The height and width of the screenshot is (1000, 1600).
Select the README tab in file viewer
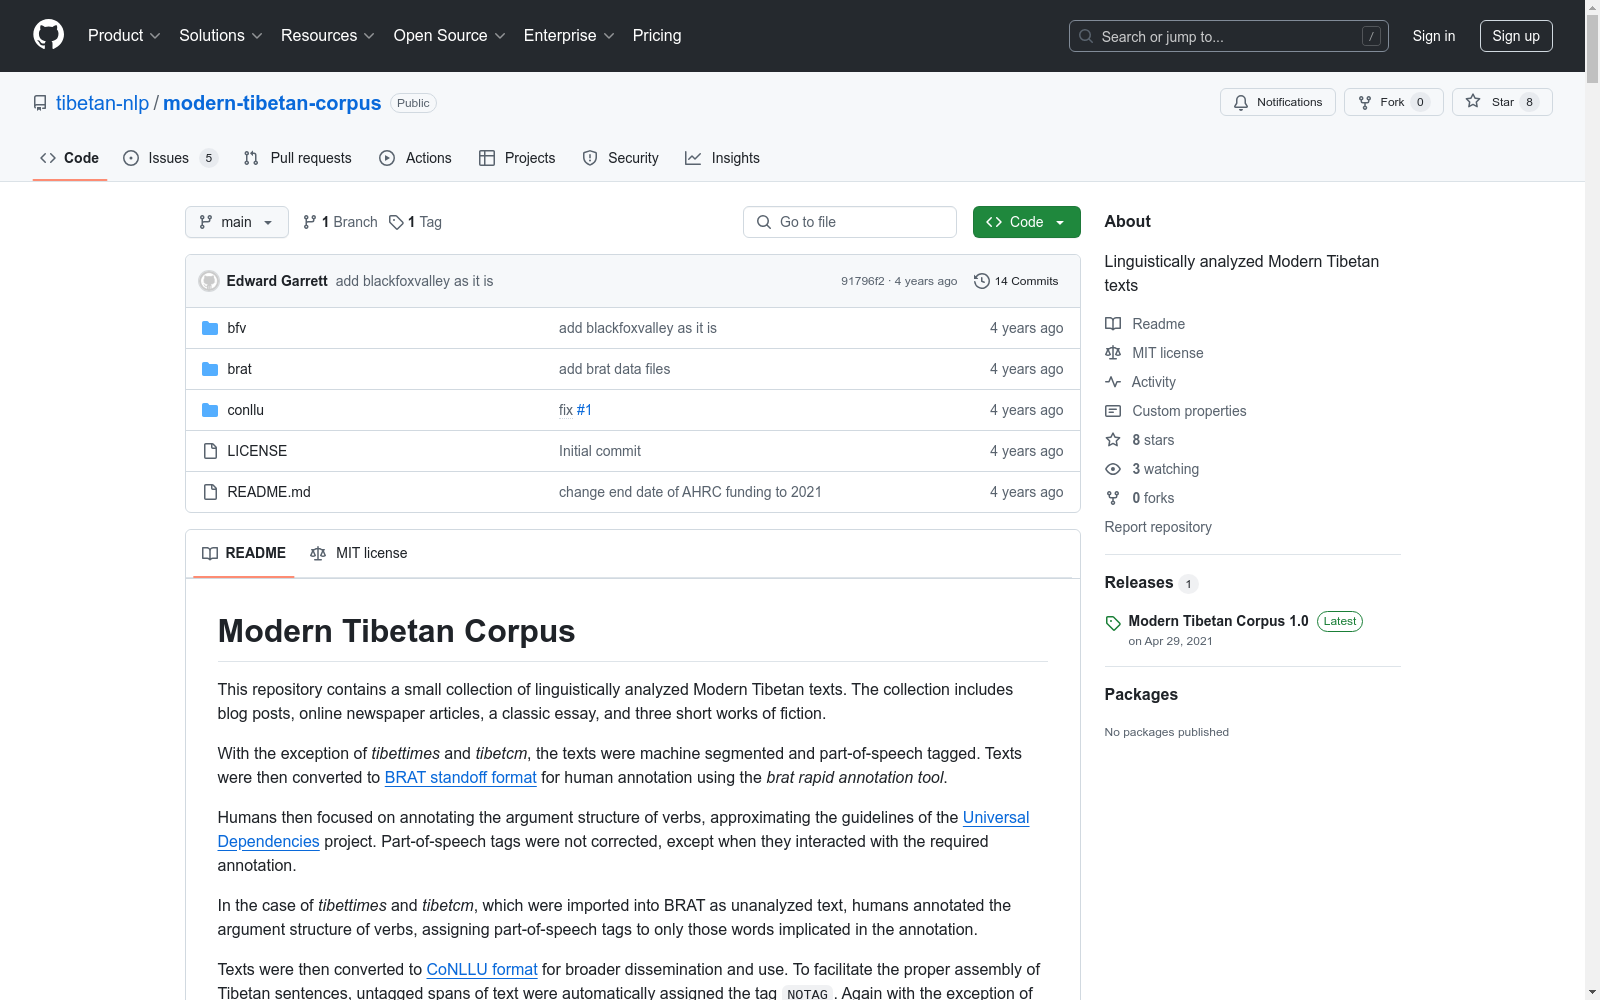click(x=244, y=553)
